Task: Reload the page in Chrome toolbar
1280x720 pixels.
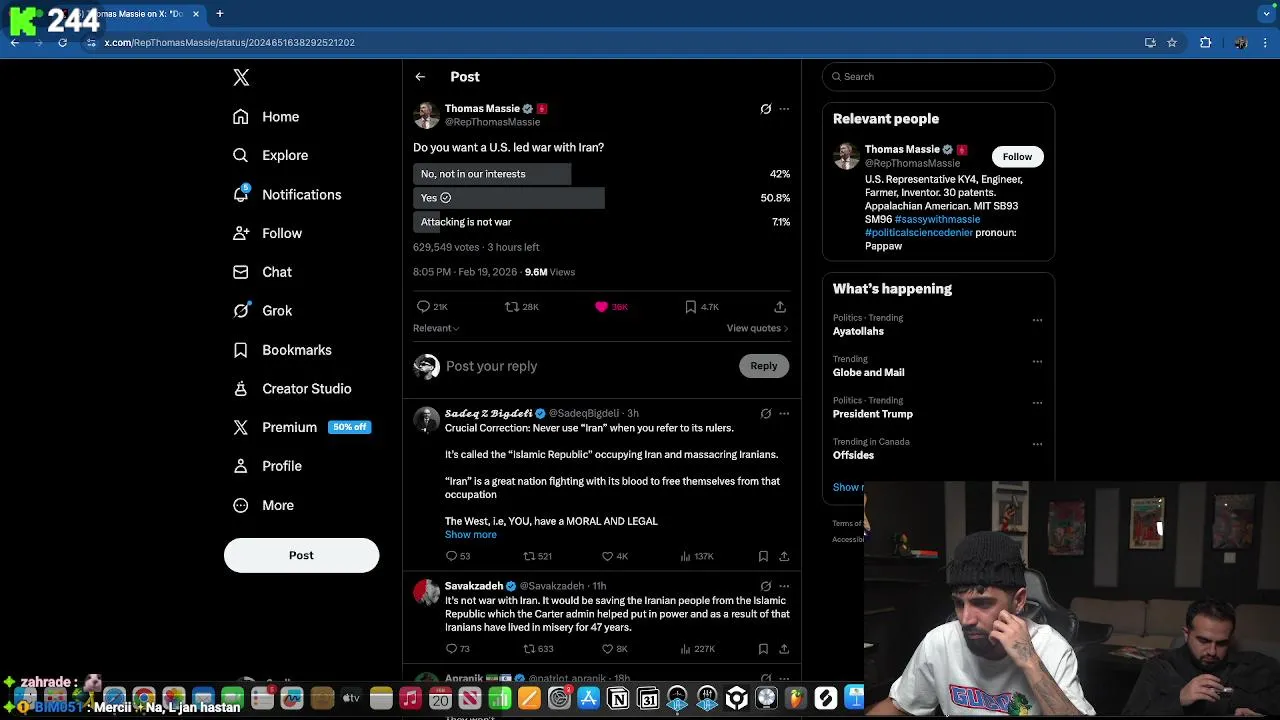Action: tap(62, 43)
